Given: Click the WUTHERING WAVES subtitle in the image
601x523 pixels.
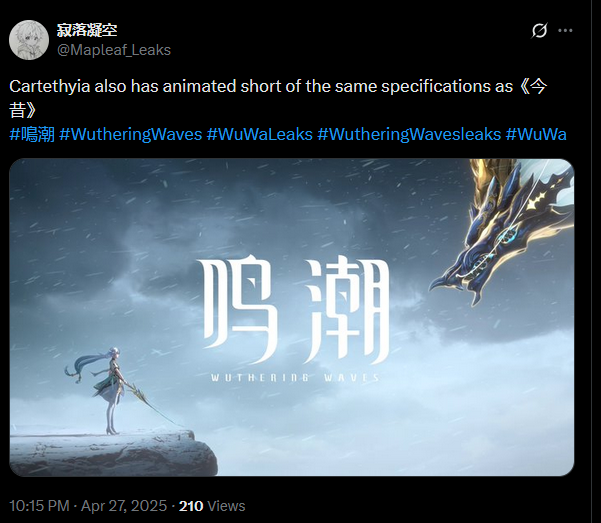Looking at the screenshot, I should [295, 378].
